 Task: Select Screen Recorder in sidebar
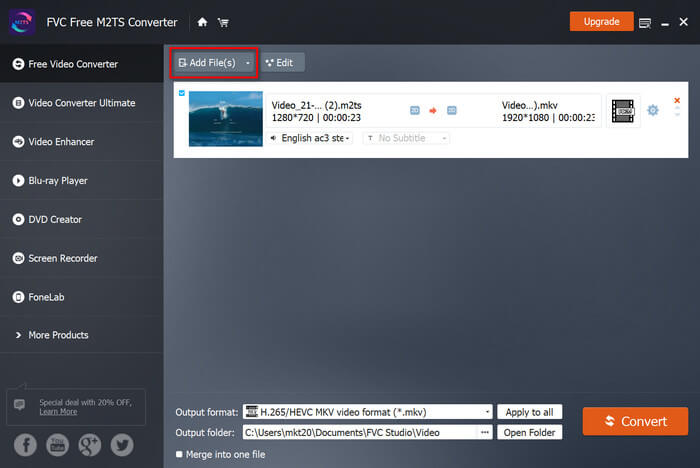point(82,259)
